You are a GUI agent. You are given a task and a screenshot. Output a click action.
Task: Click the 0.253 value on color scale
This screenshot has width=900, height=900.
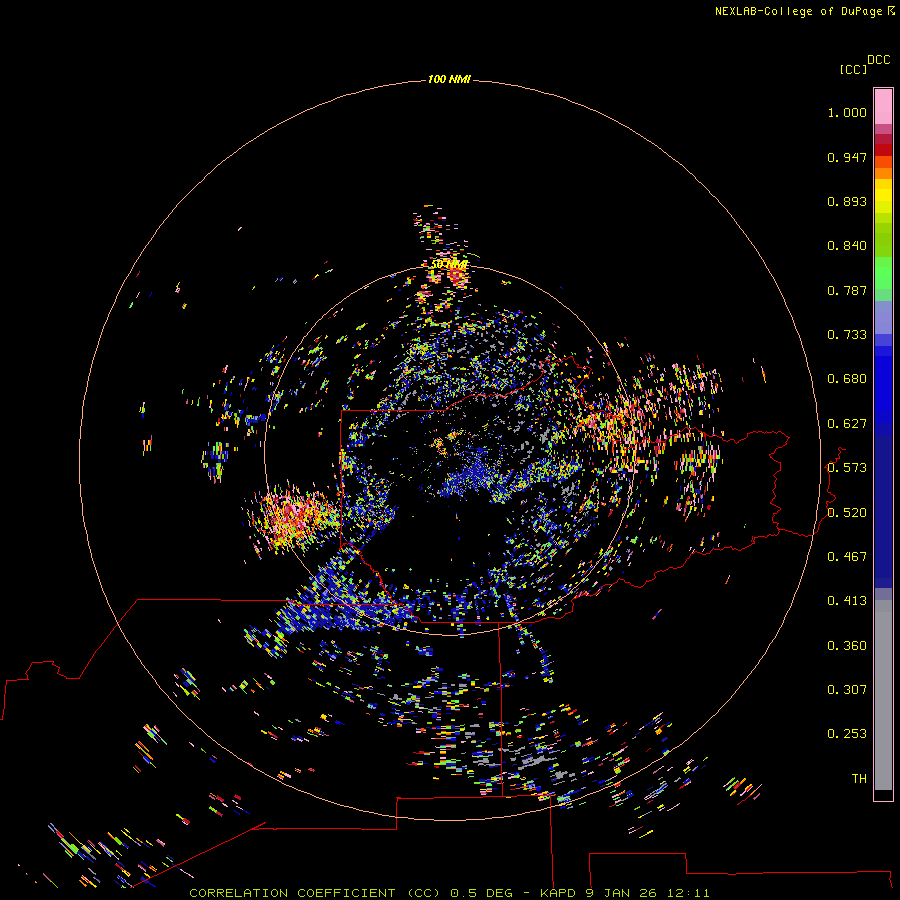[x=847, y=734]
